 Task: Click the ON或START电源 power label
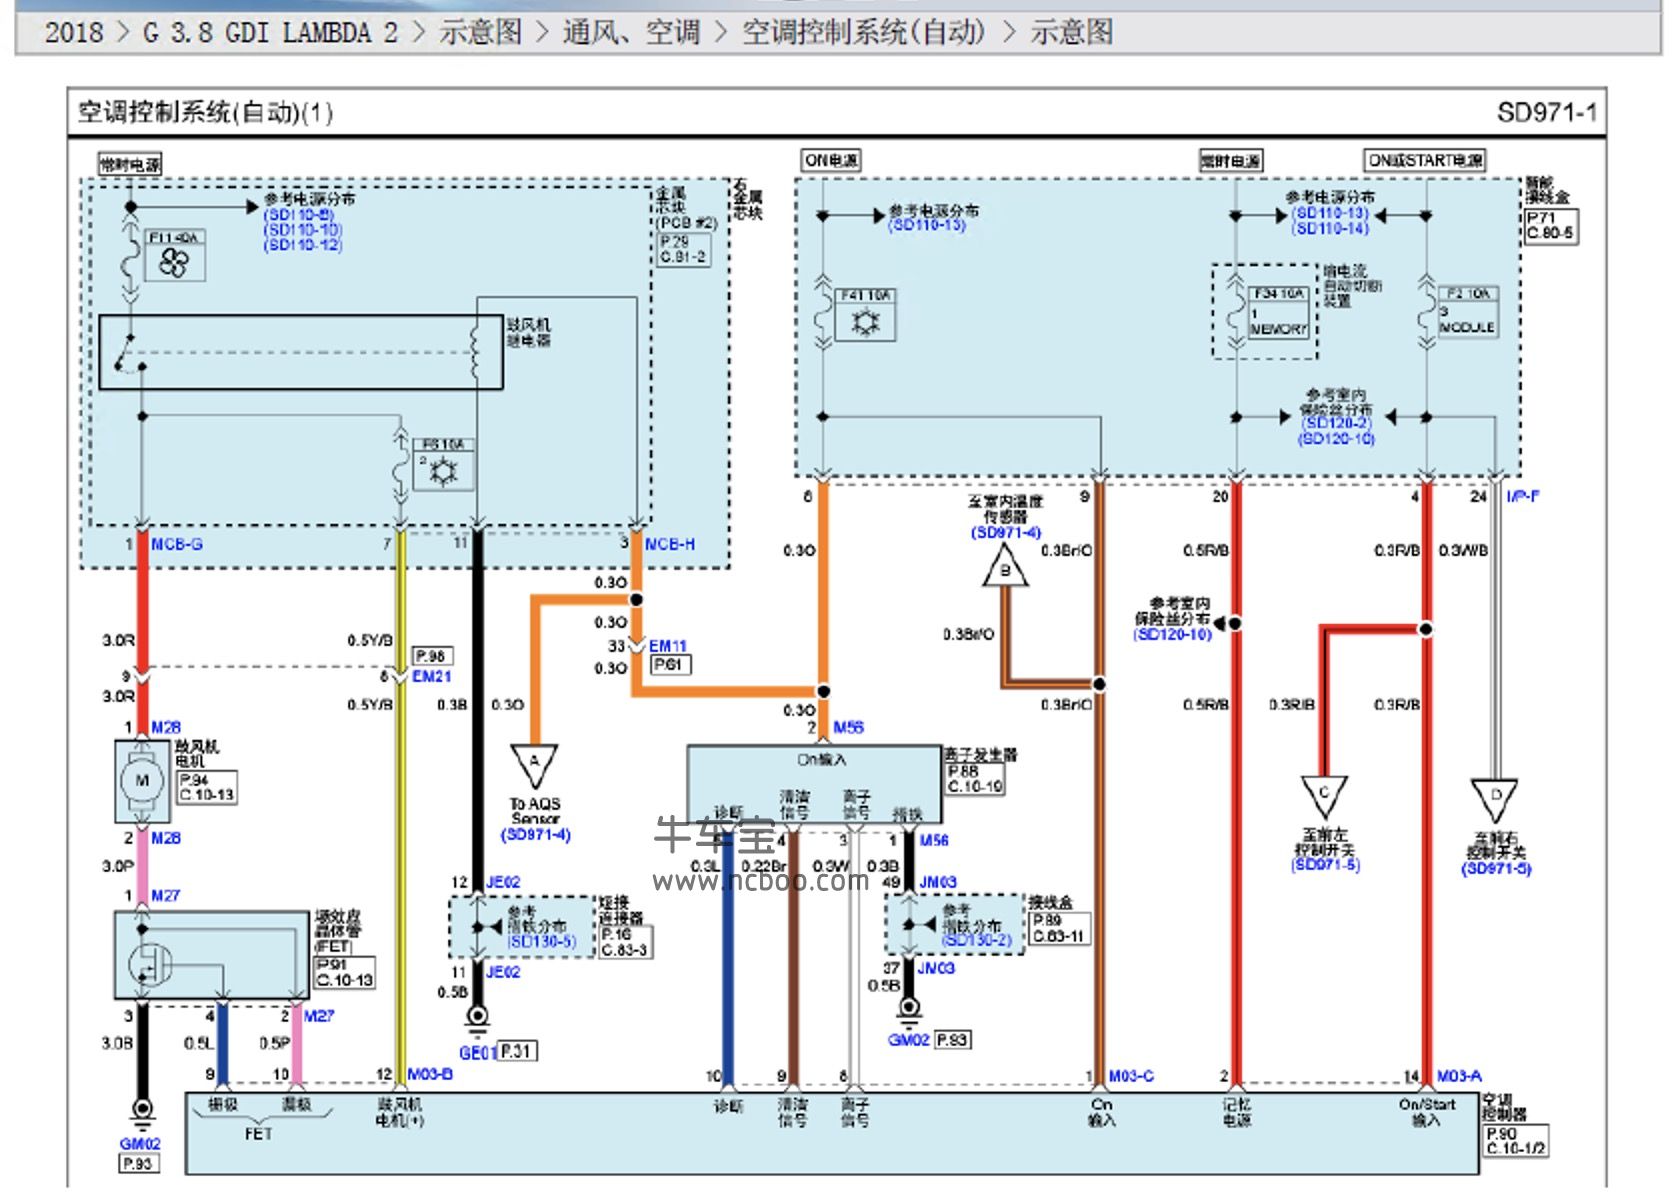tap(1425, 160)
